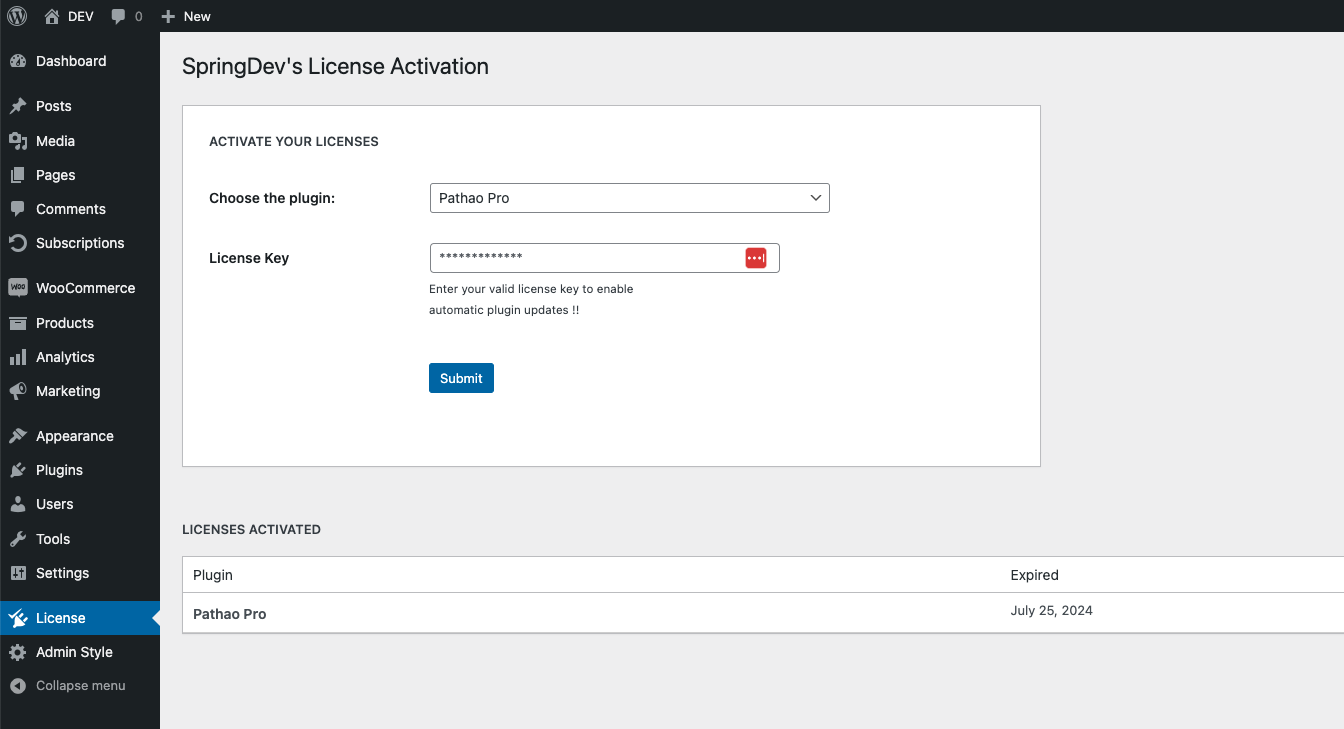
Task: Open the comments bubble icon in admin bar
Action: [119, 16]
